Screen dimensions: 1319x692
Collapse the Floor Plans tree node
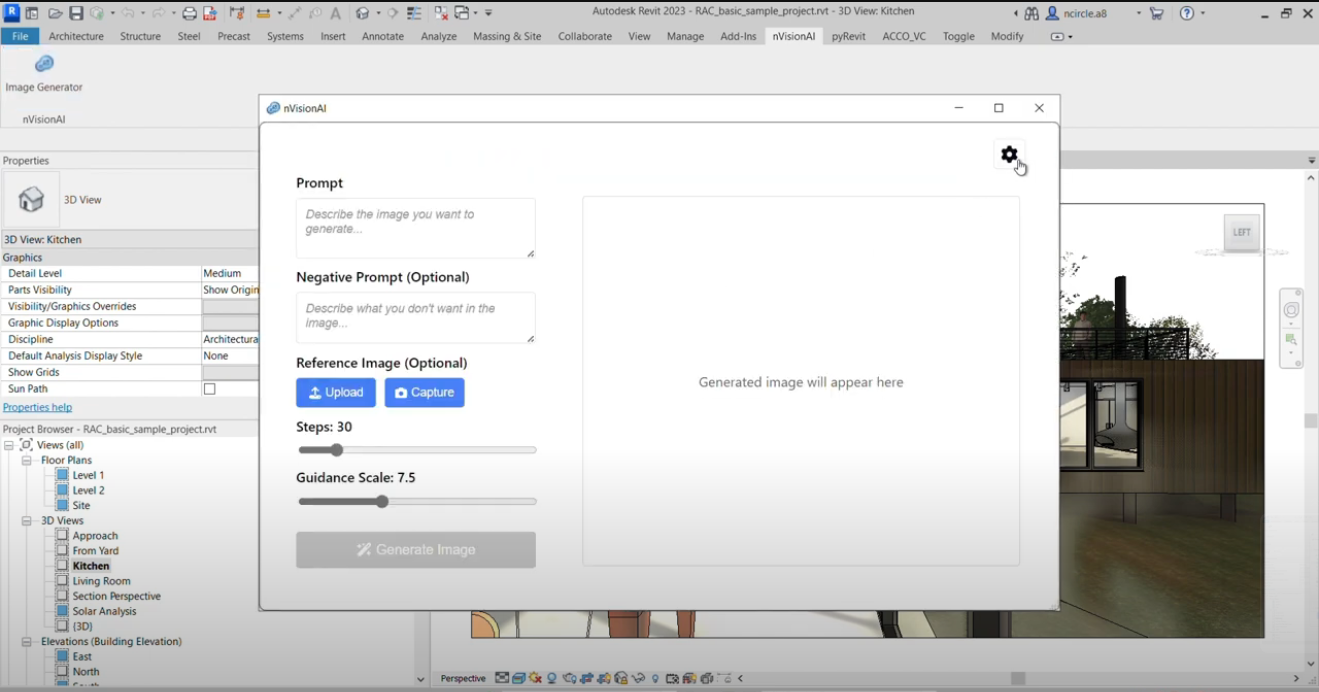(27, 460)
